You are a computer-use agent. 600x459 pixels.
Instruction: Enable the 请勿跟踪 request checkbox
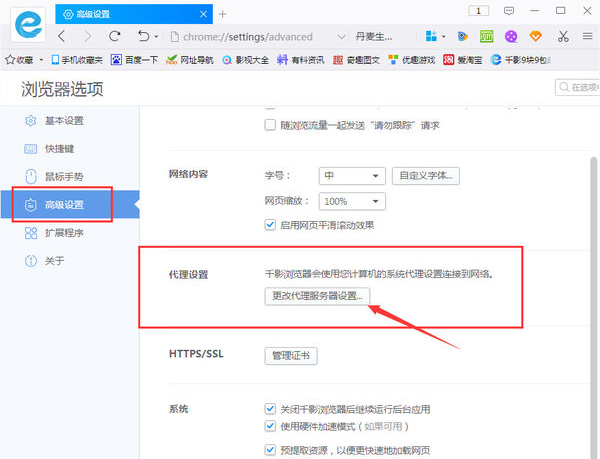click(x=270, y=125)
